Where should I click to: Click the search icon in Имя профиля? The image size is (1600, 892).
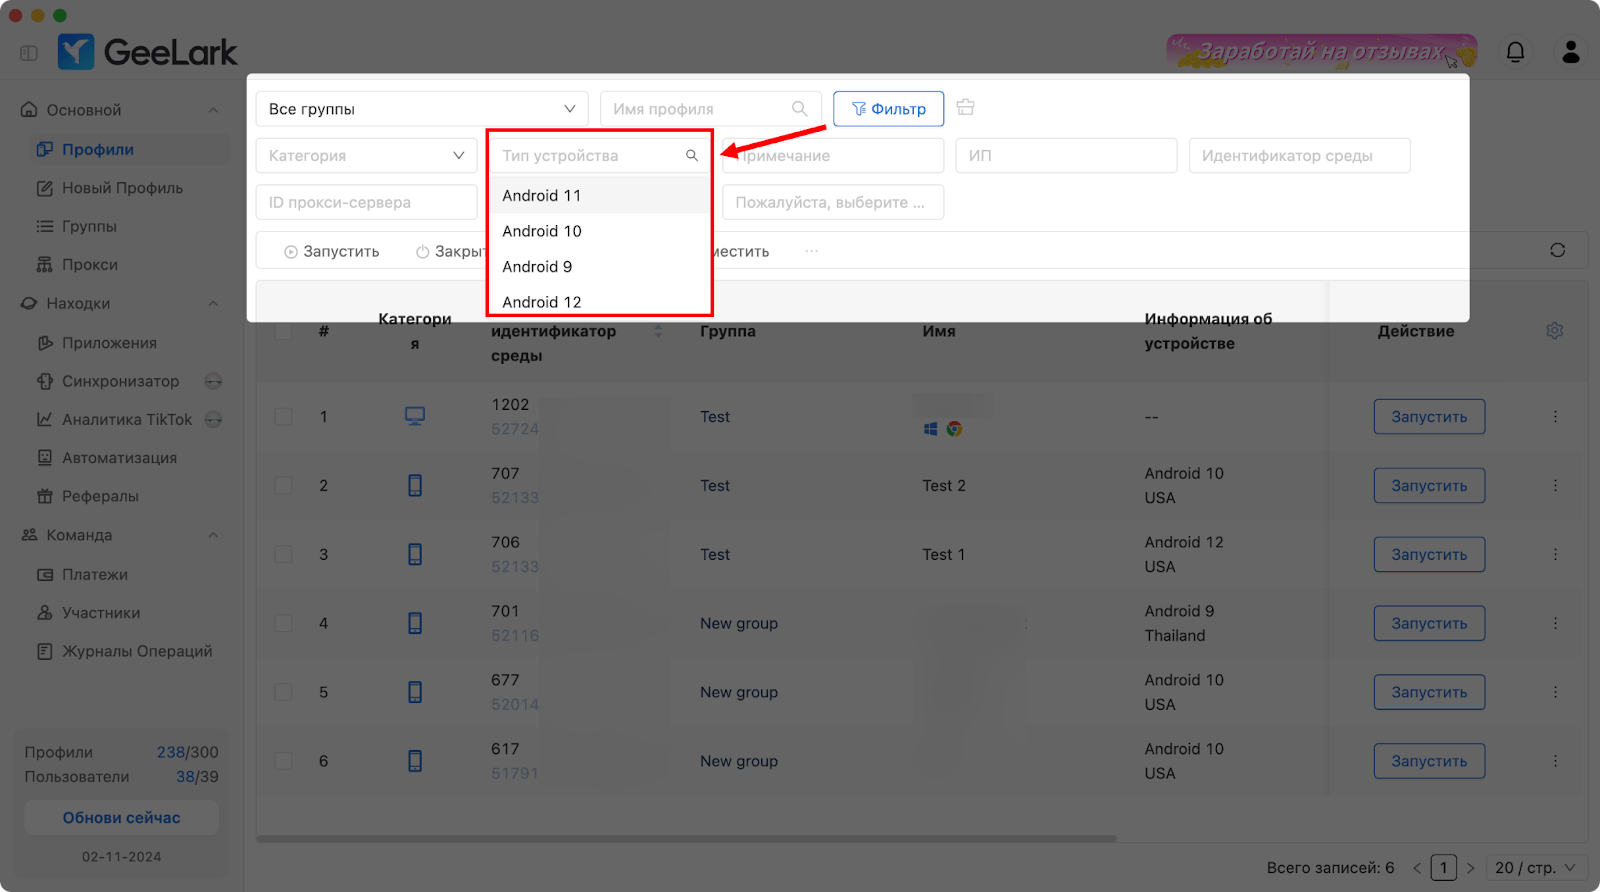pos(799,109)
